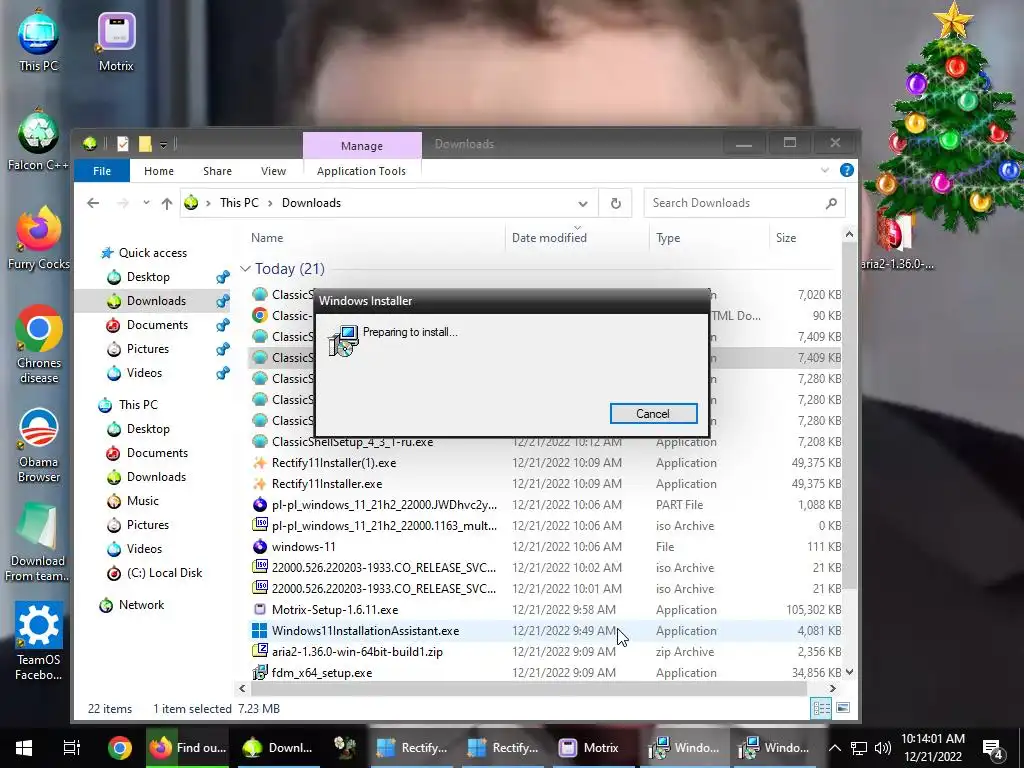Open the Falcon C++ recycle bin icon
Viewport: 1024px width, 768px height.
pyautogui.click(x=38, y=140)
